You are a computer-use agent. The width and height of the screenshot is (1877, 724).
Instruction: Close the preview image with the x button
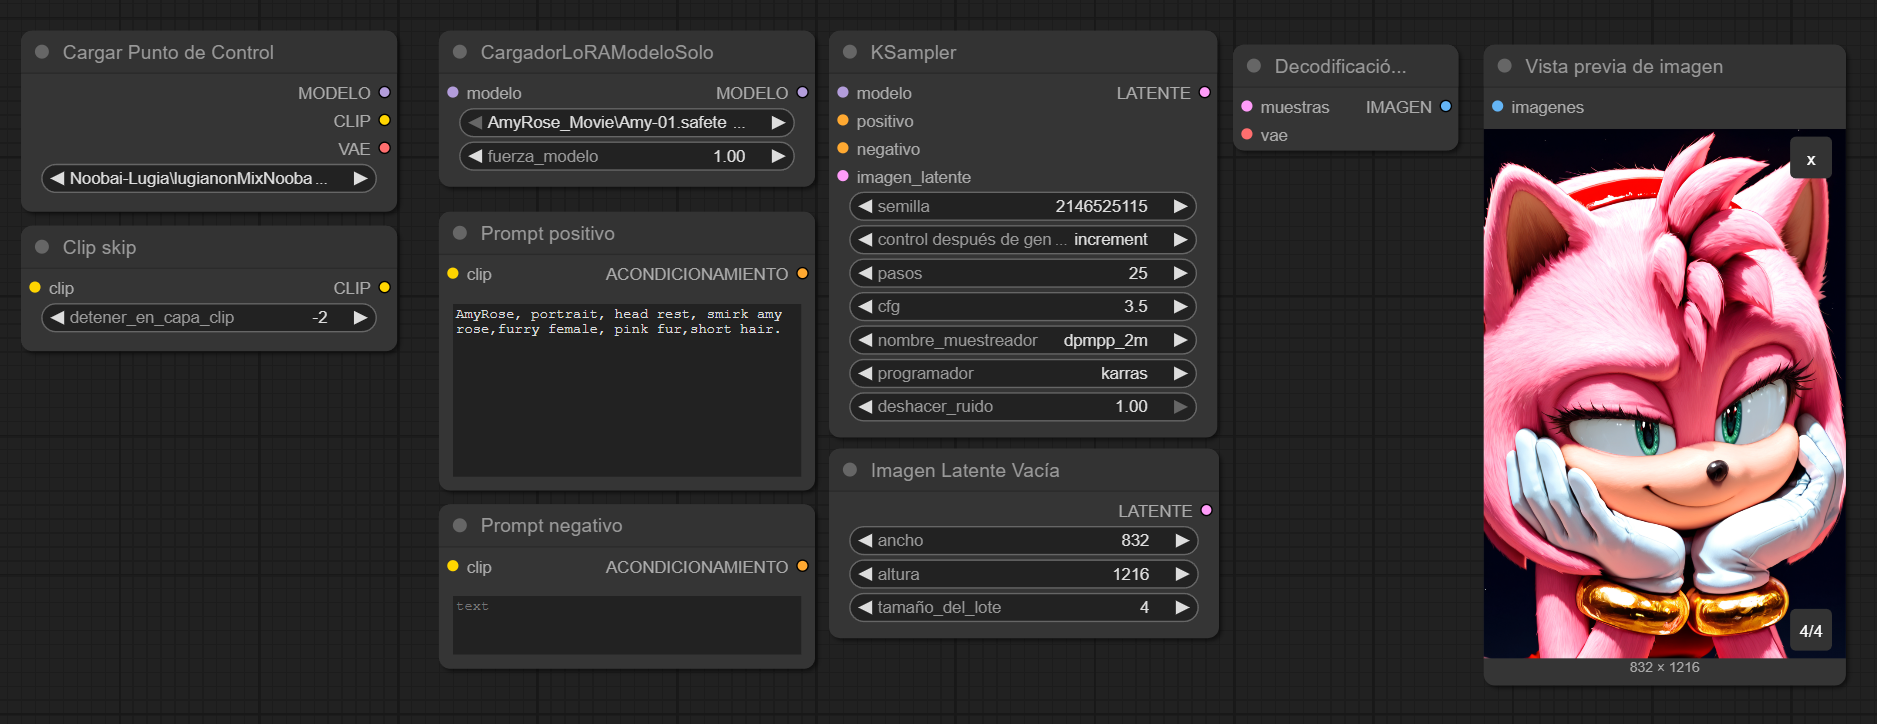1811,159
